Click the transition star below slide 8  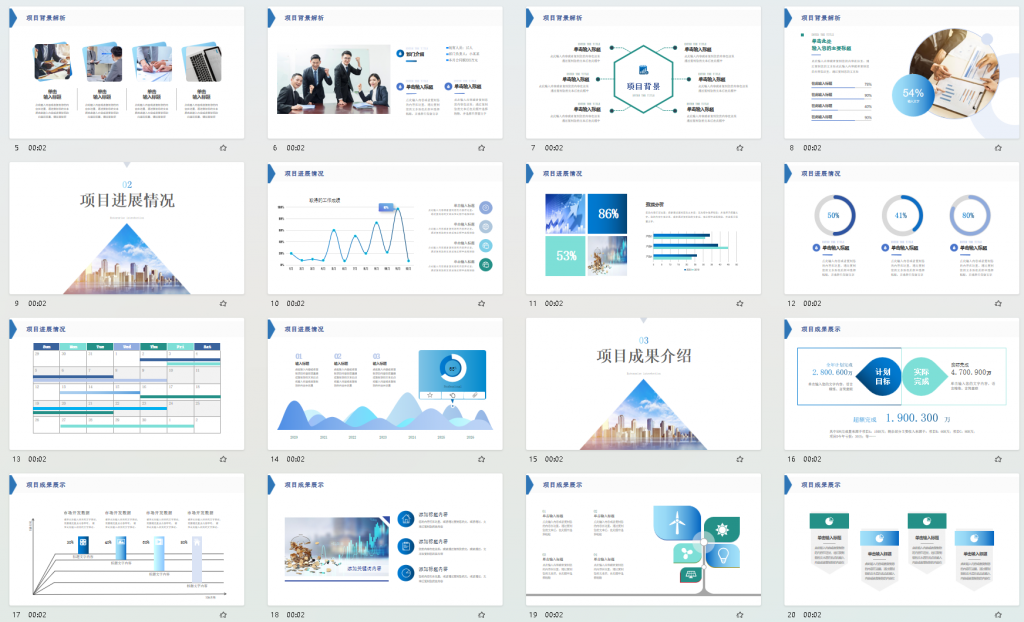pyautogui.click(x=997, y=148)
